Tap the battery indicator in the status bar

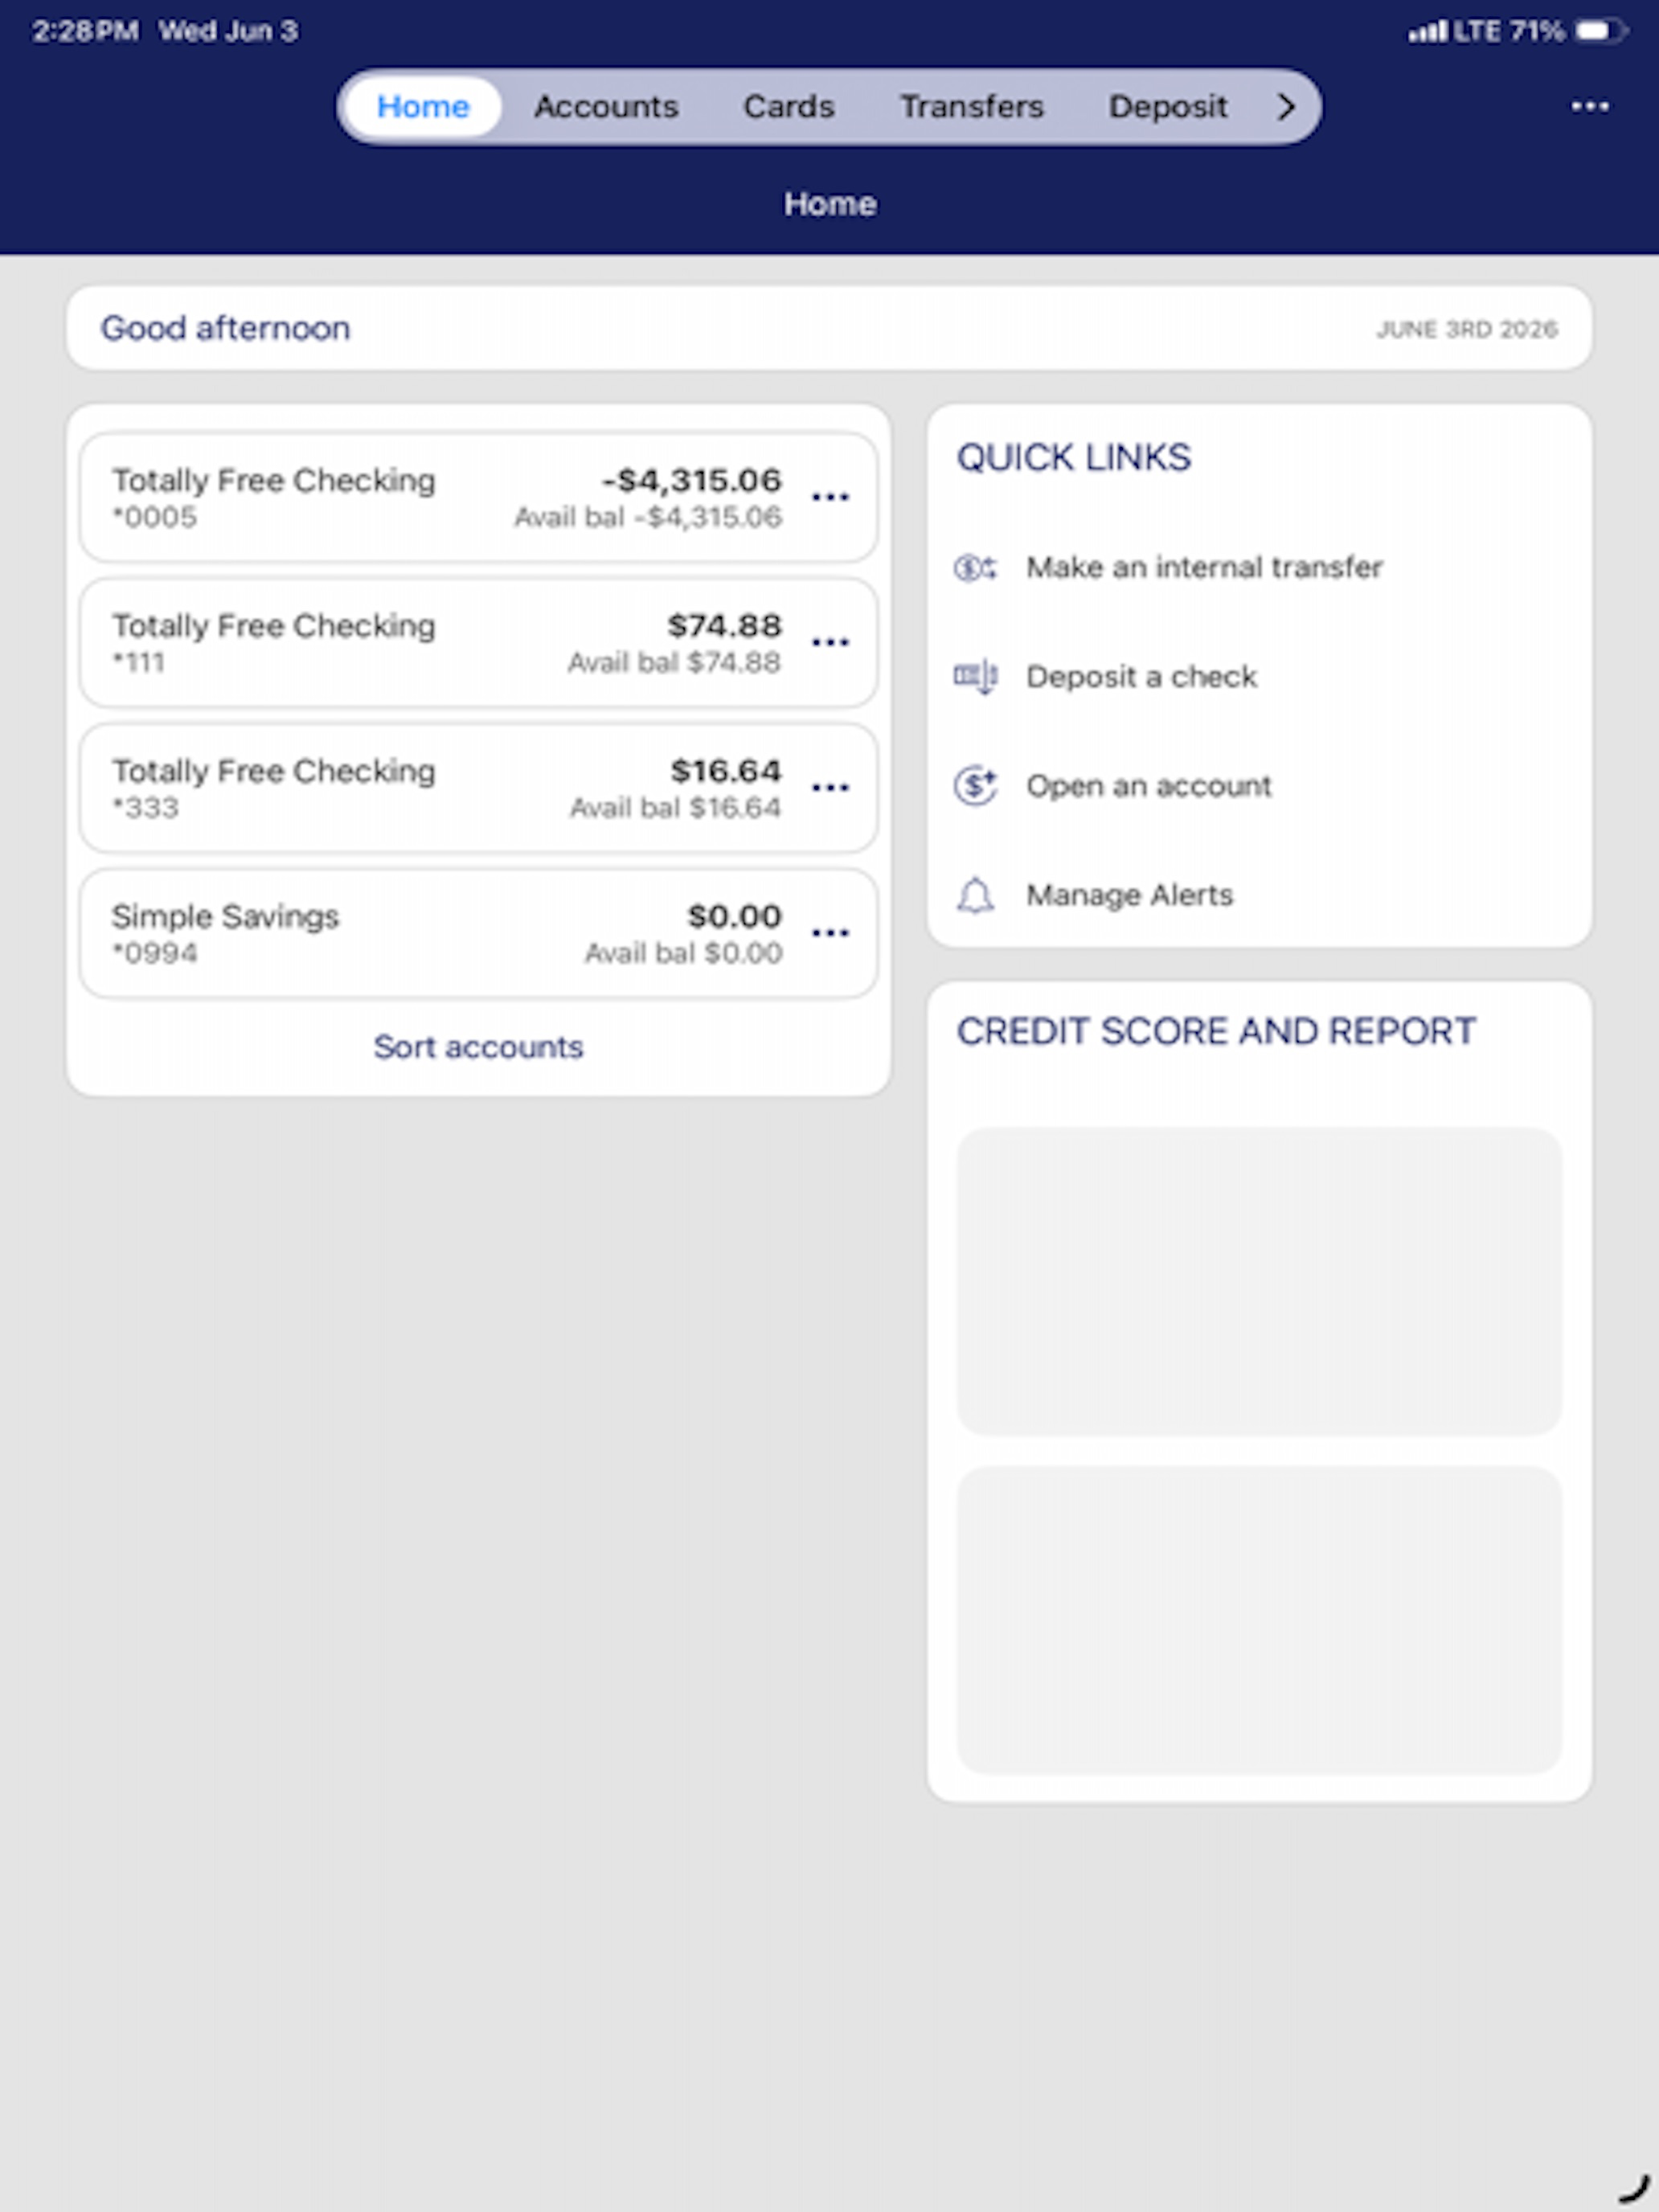pos(1600,31)
